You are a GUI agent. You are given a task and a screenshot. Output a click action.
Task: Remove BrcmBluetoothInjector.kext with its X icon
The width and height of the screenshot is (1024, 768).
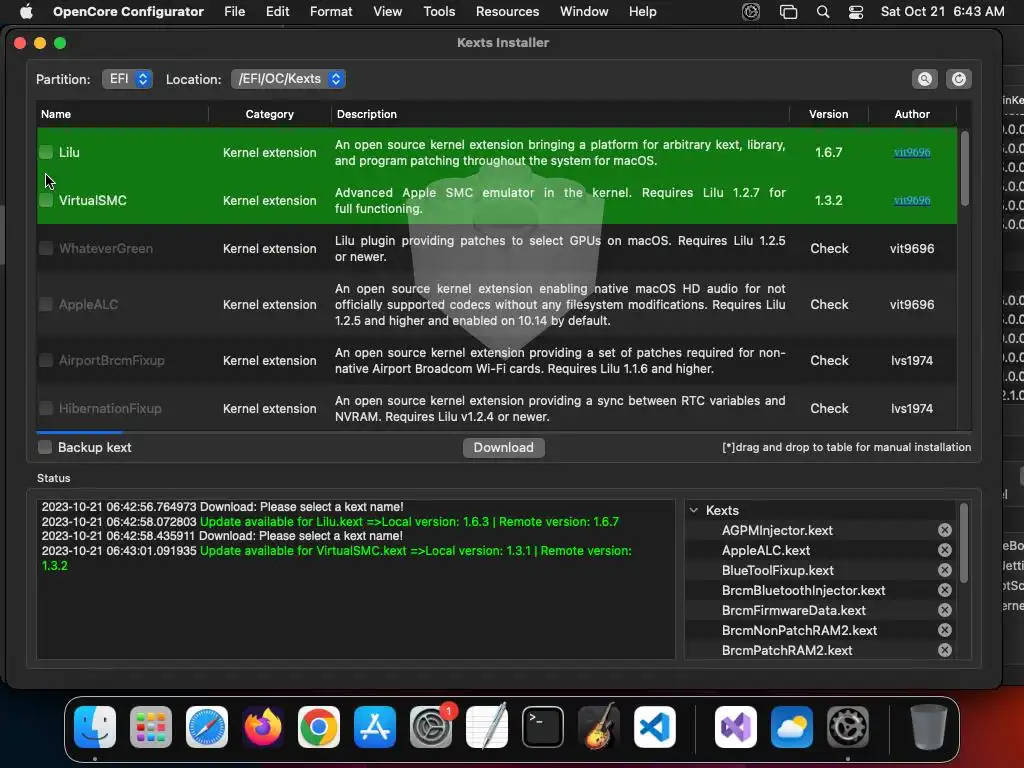tap(944, 590)
